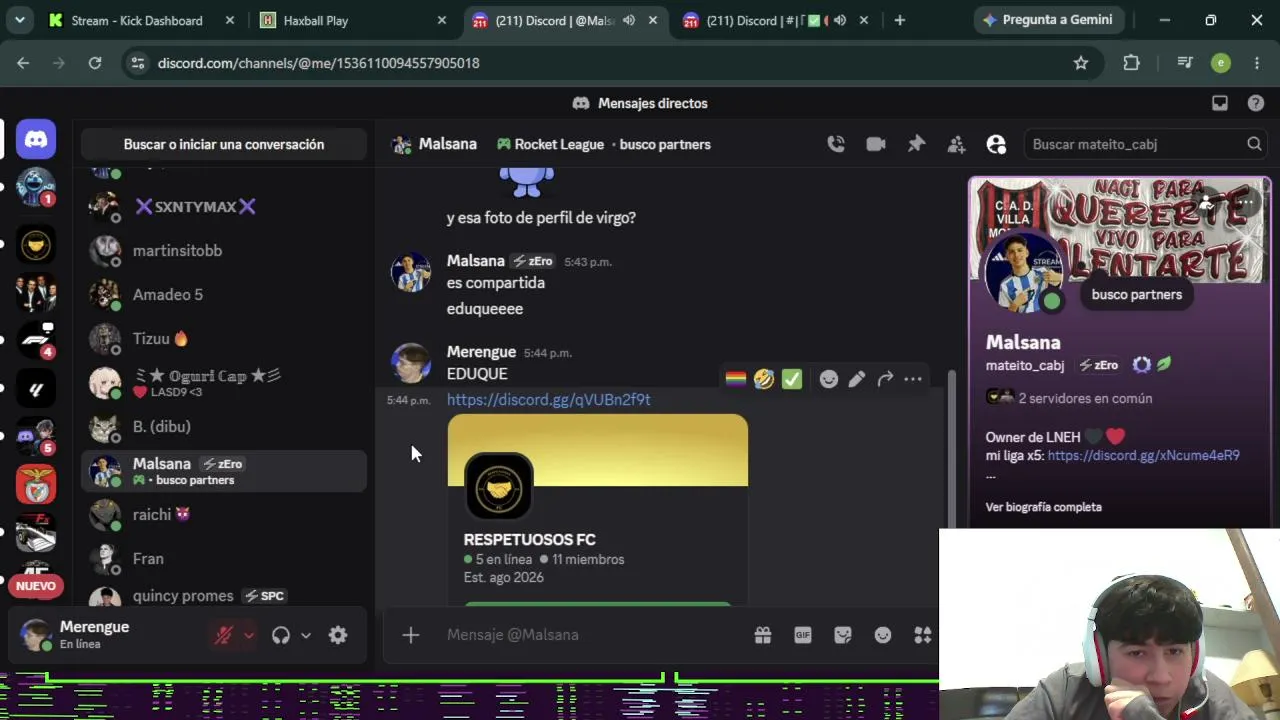Show pinned messages in chat header
This screenshot has height=720, width=1280.
pyautogui.click(x=916, y=144)
